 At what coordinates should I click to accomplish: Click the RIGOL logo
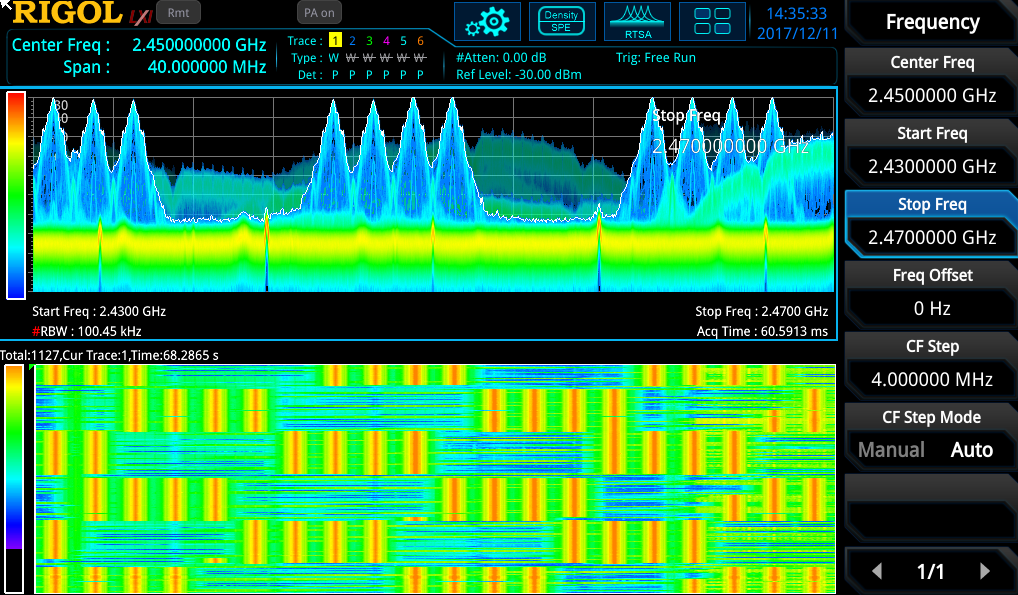pyautogui.click(x=68, y=13)
